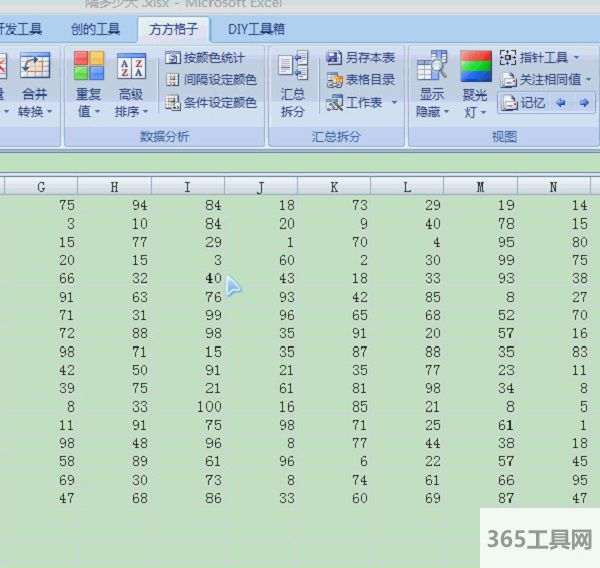Click the 重复值 (duplicate values) icon
The width and height of the screenshot is (600, 568).
(88, 68)
